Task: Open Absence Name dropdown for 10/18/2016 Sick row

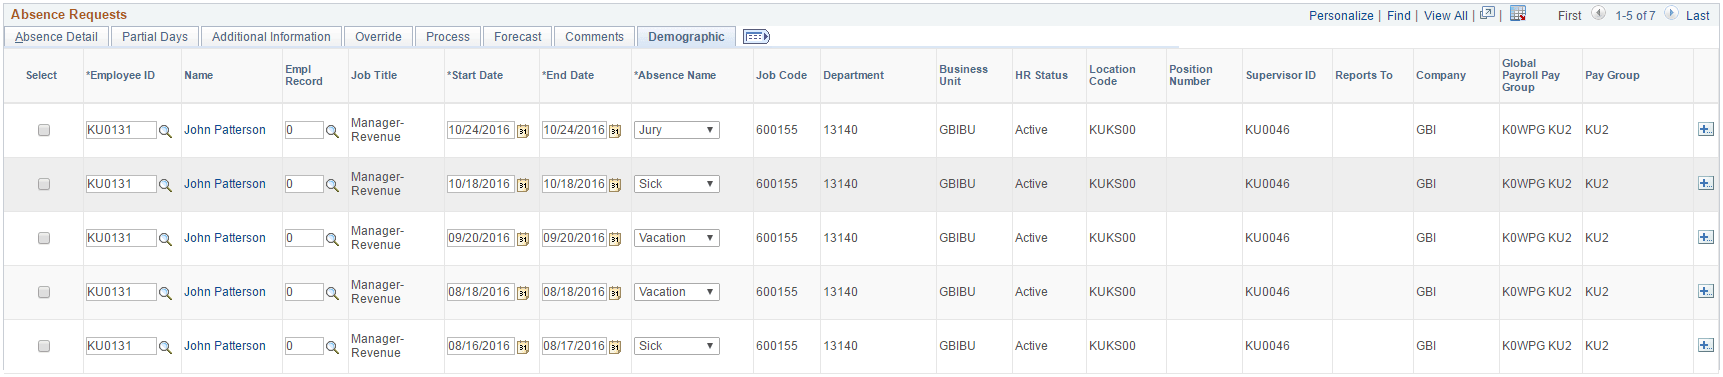Action: click(x=677, y=184)
